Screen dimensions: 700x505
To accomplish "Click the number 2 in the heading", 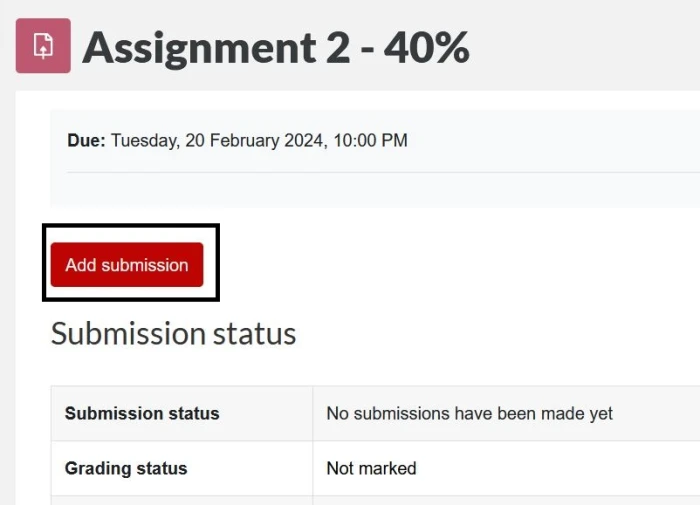I will click(x=338, y=47).
